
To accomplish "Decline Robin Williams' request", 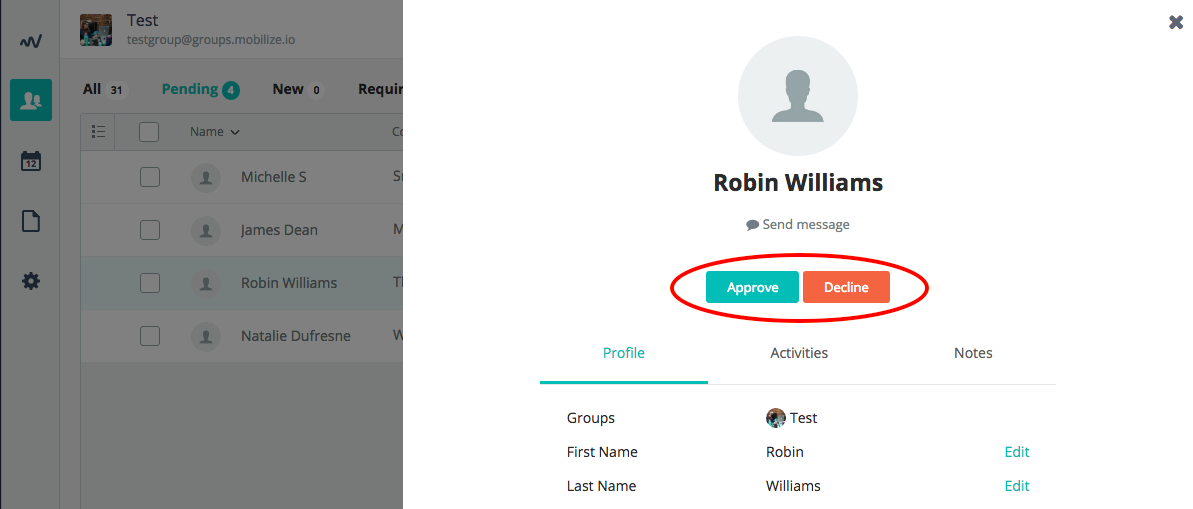I will tap(846, 287).
